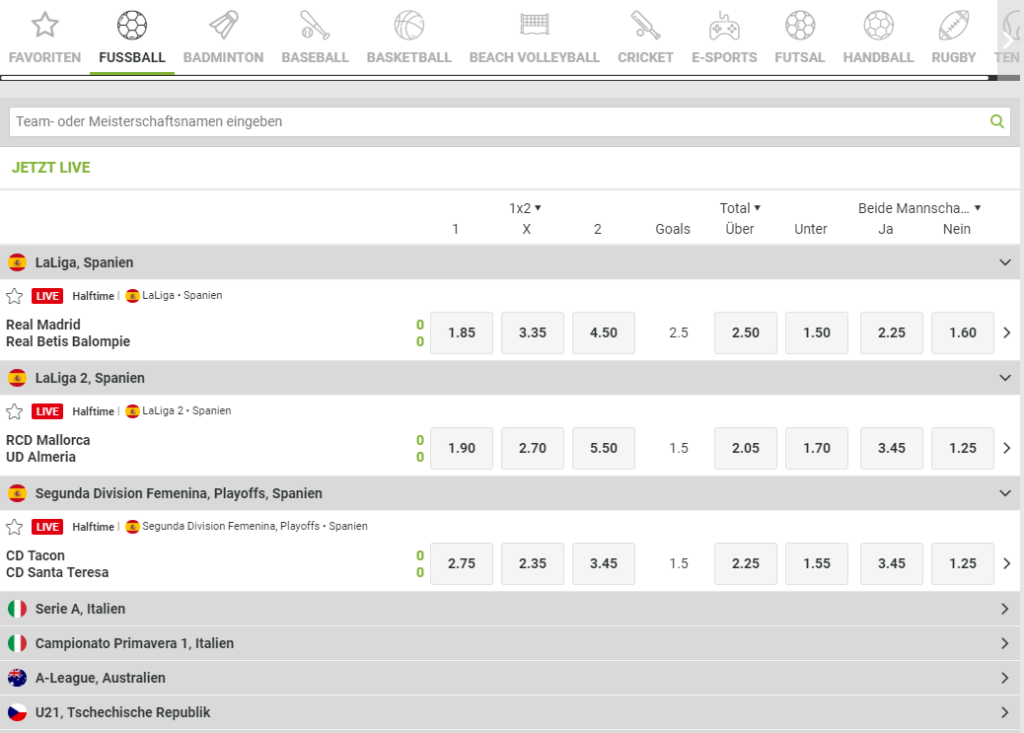The image size is (1024, 733).
Task: Click the Italy flag beside Serie A, Italien
Action: tap(17, 609)
